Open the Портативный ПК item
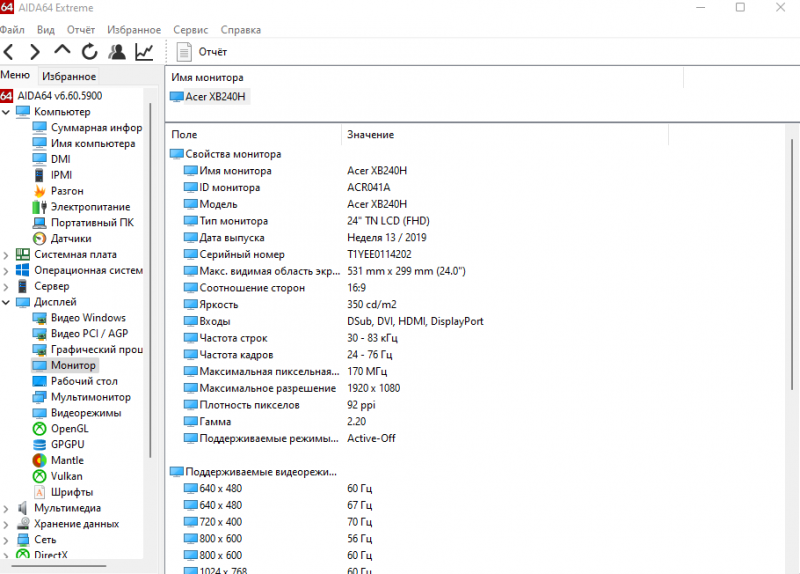The image size is (800, 574). 83,222
